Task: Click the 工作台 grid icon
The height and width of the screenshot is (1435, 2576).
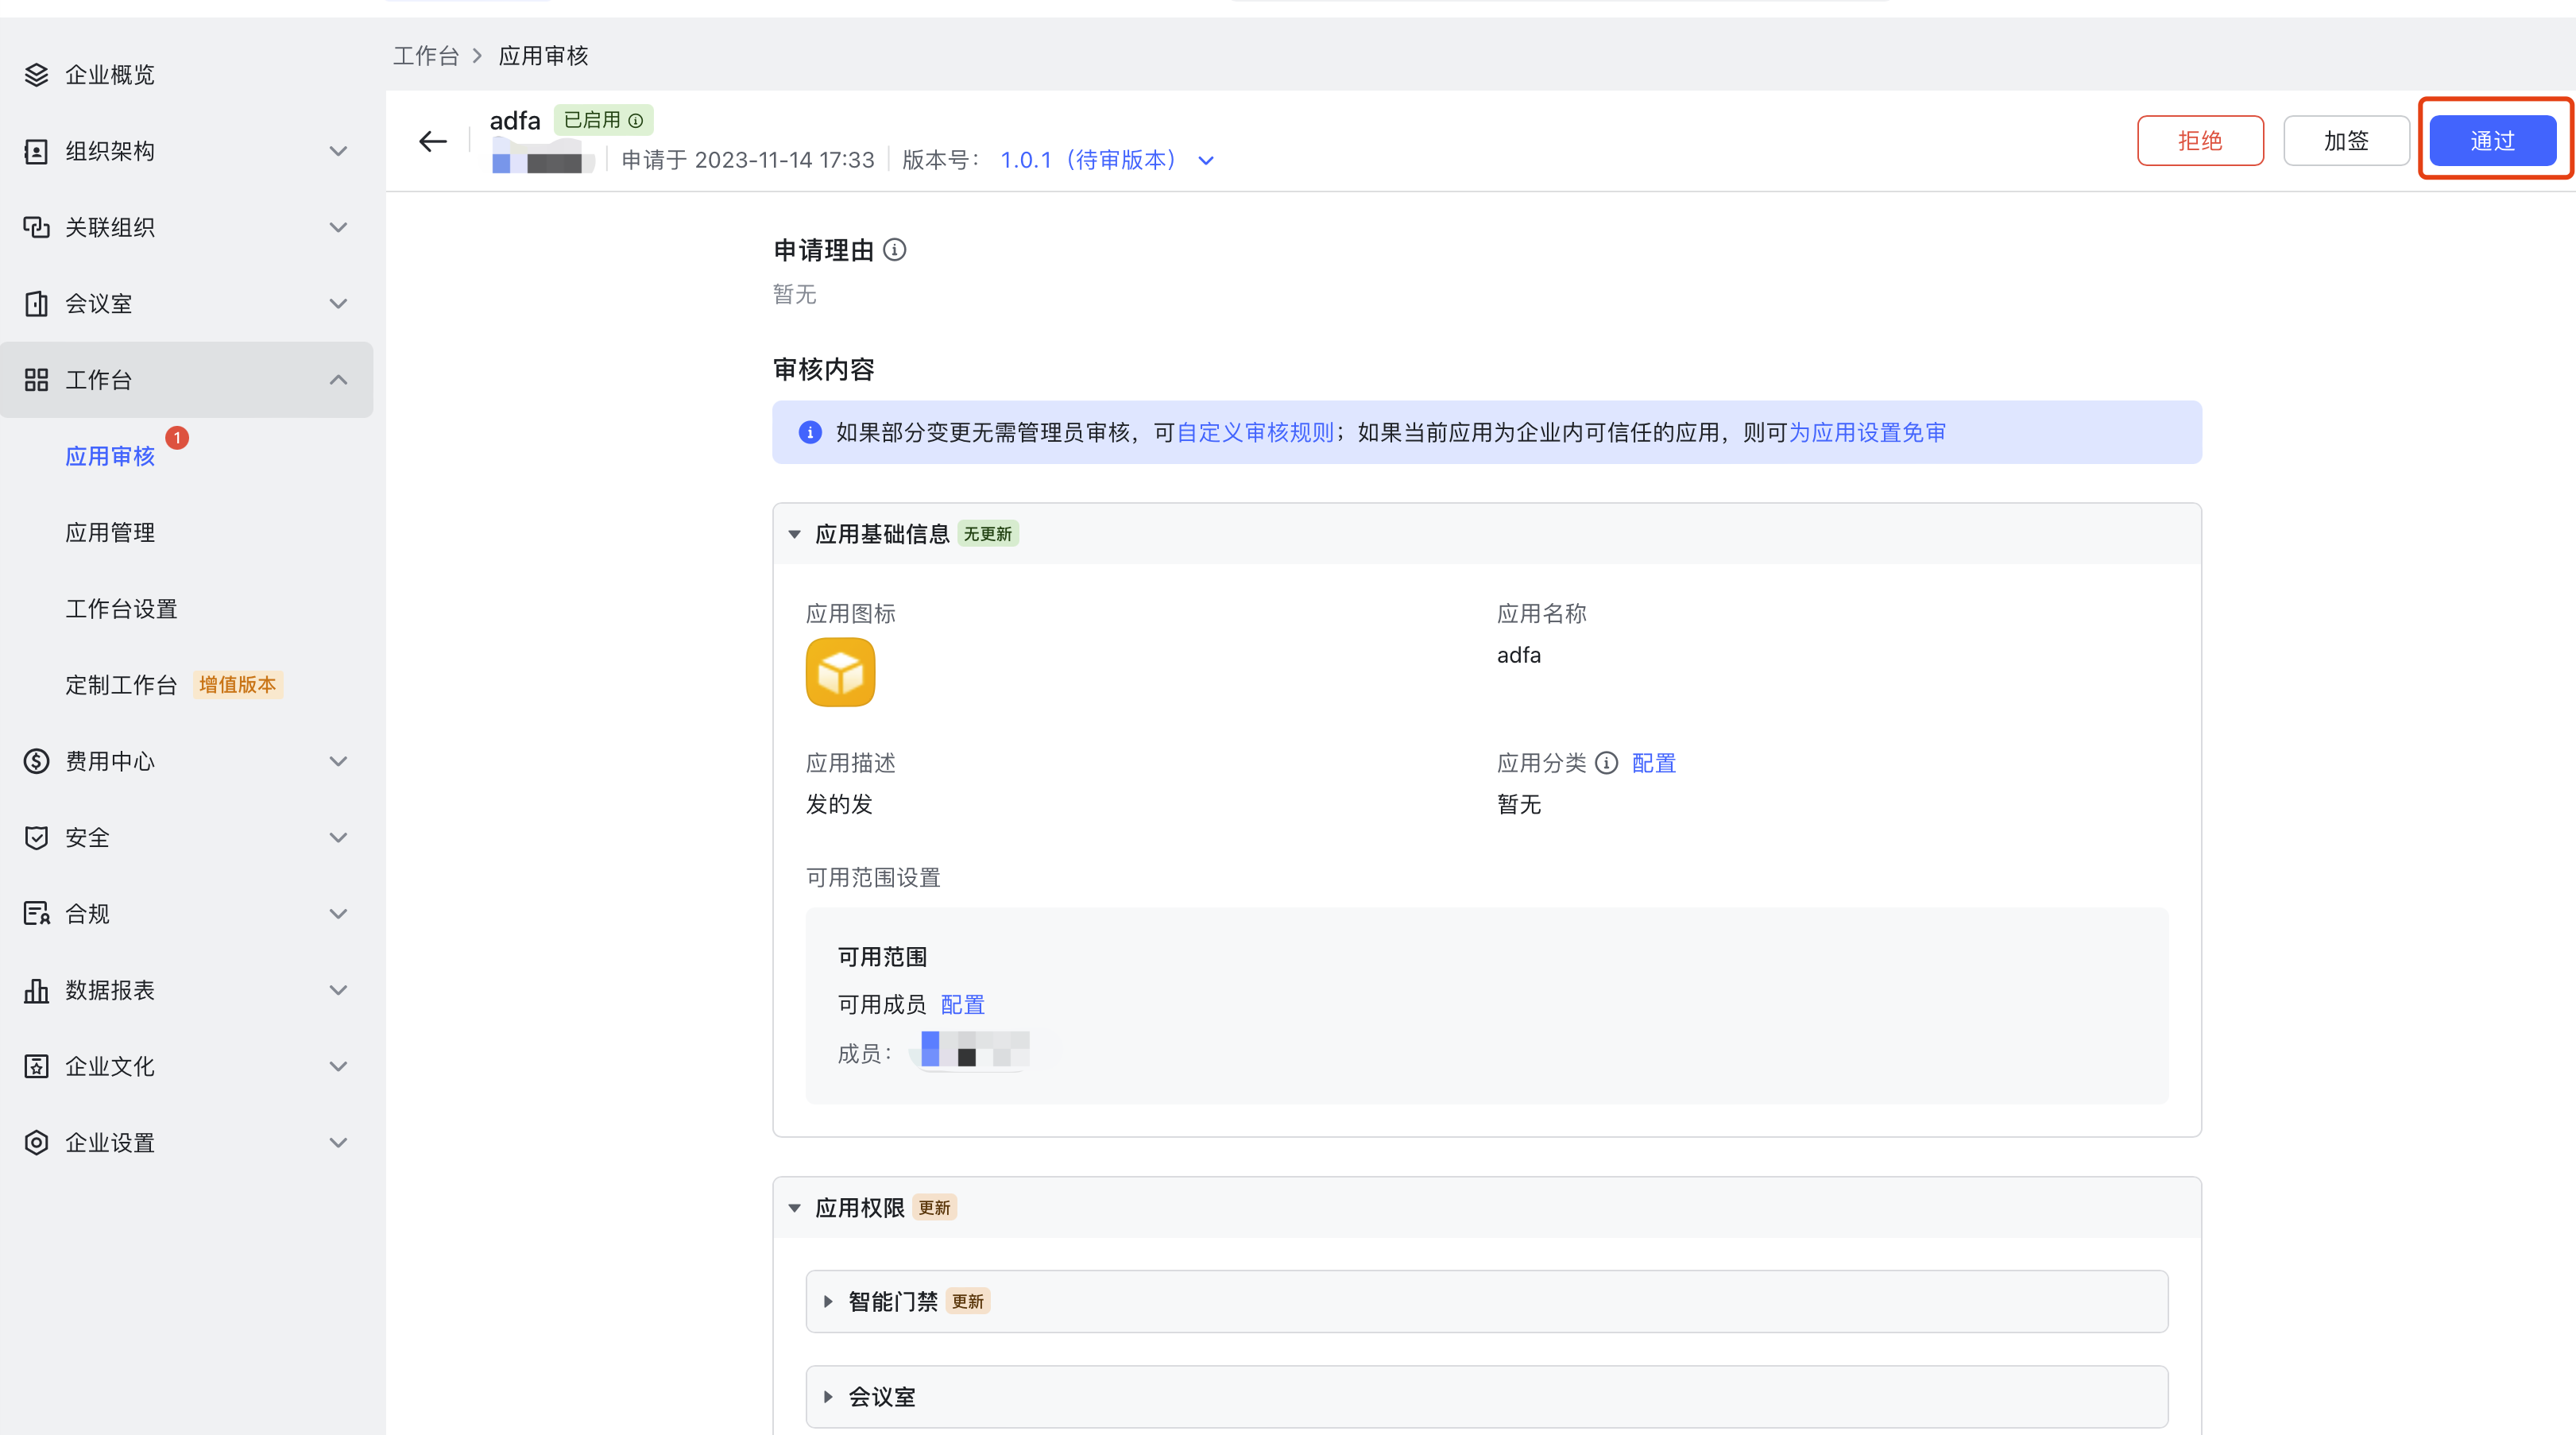Action: pyautogui.click(x=36, y=380)
